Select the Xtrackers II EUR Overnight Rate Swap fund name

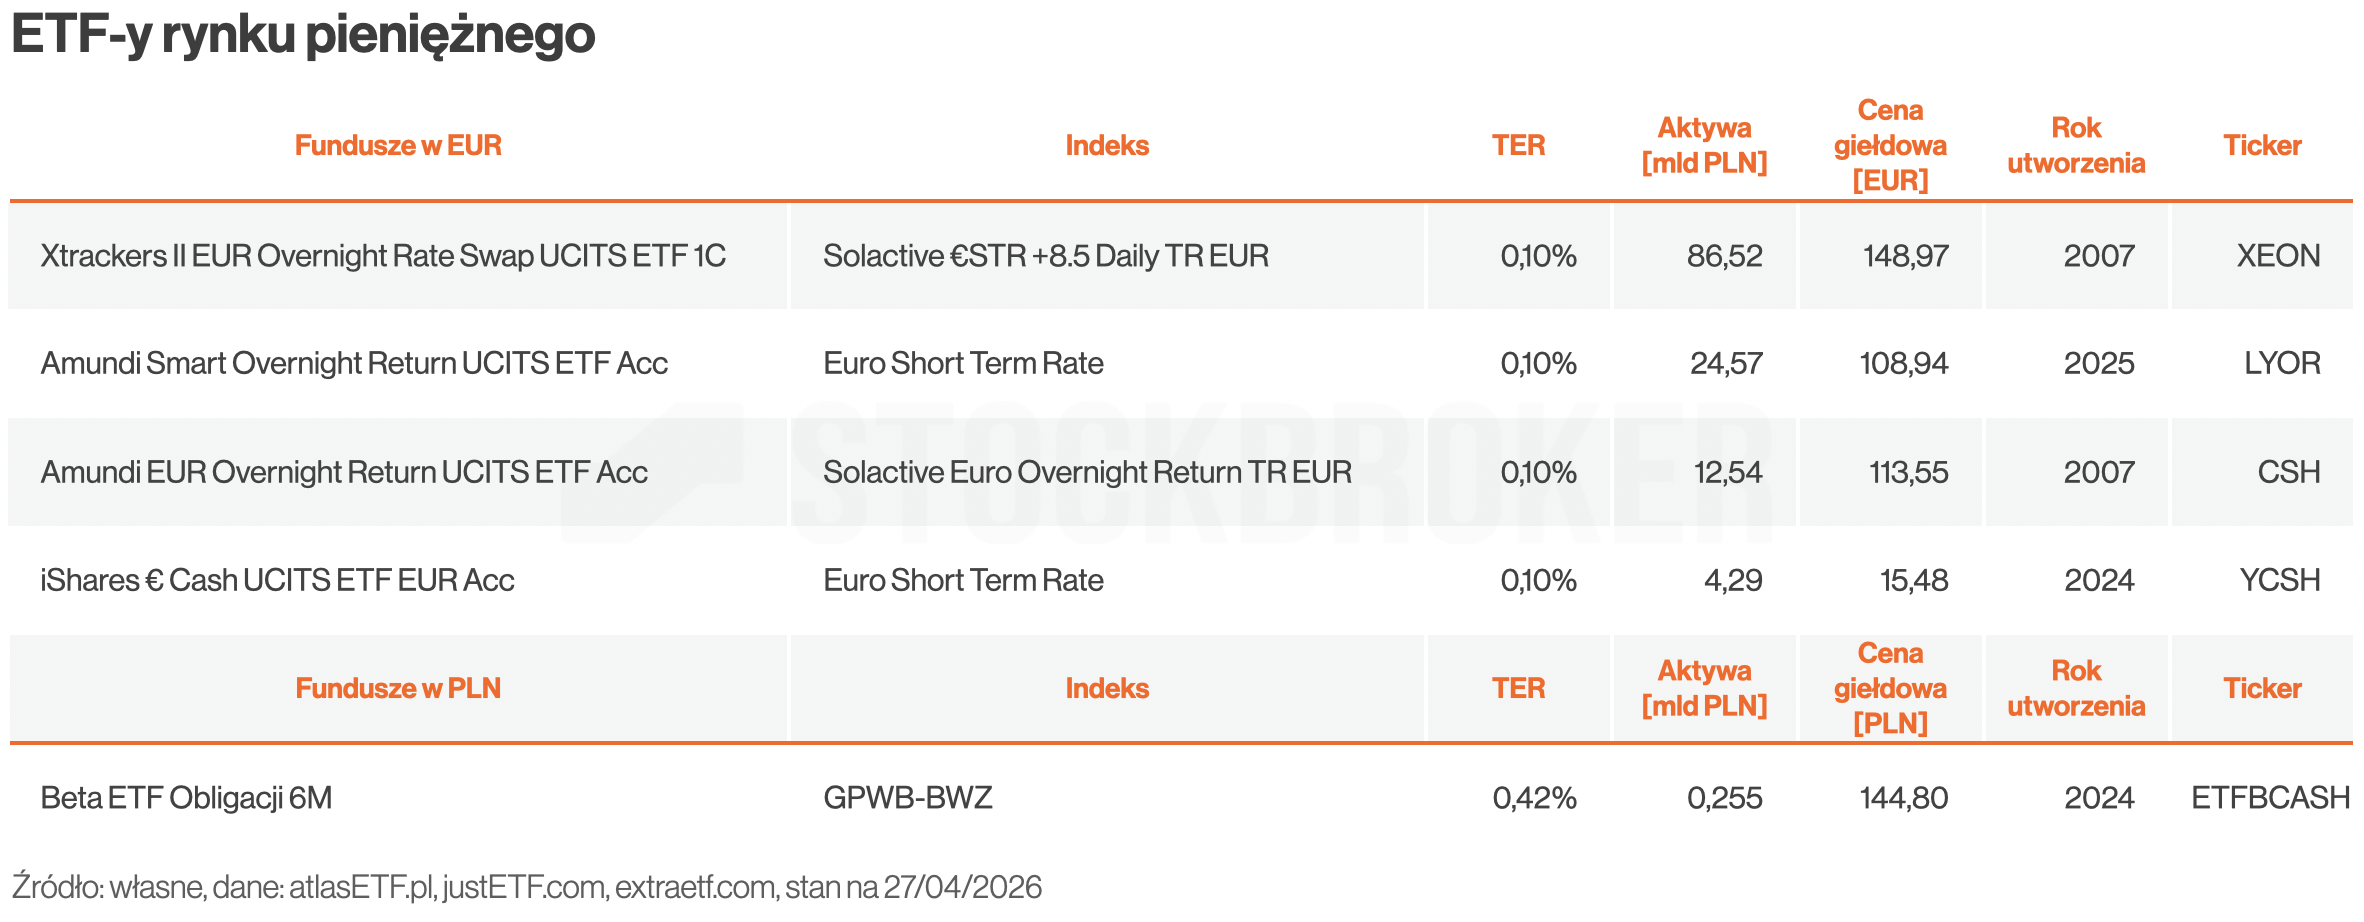tap(383, 256)
